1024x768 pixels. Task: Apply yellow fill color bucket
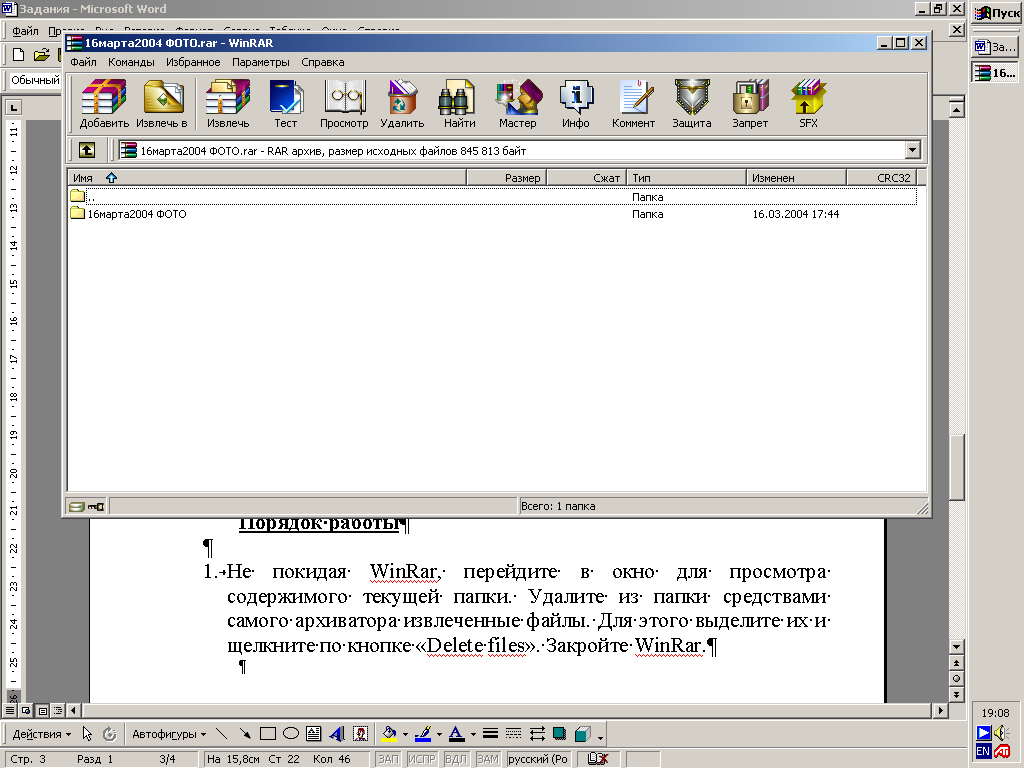coord(390,734)
